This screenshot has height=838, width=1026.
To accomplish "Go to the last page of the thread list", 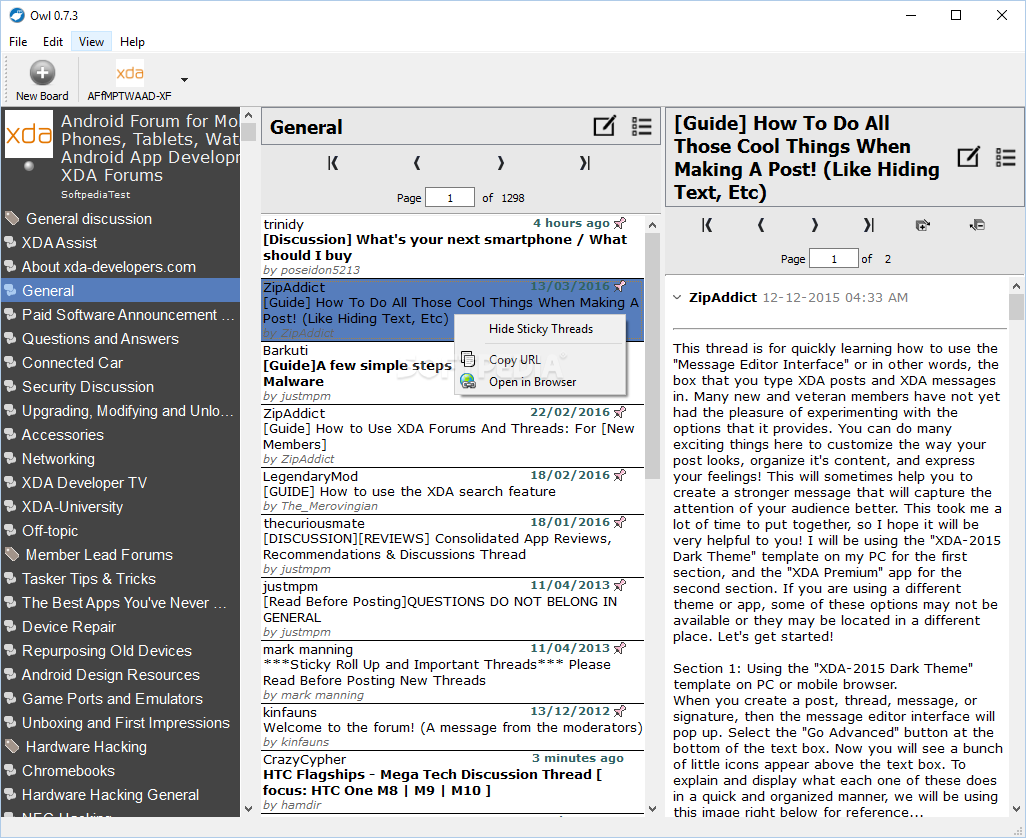I will (x=585, y=164).
